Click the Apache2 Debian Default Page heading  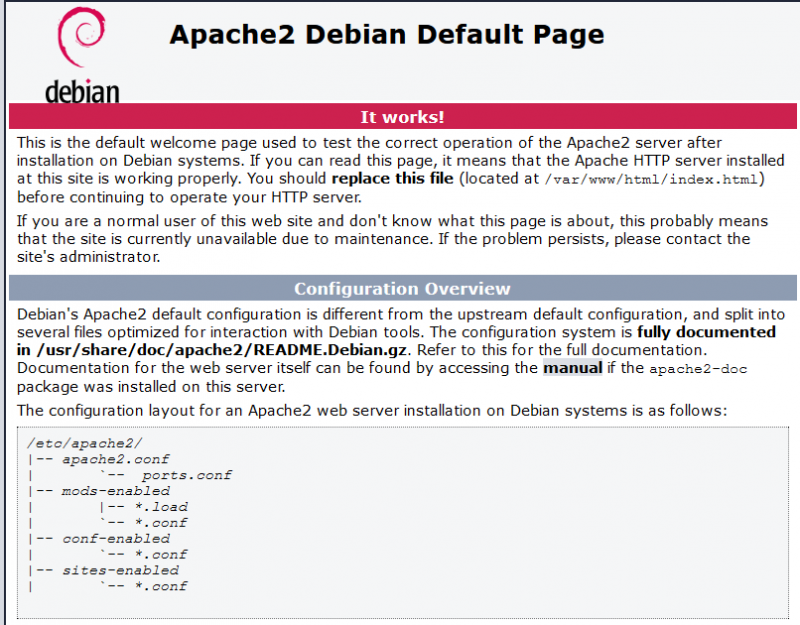point(387,35)
